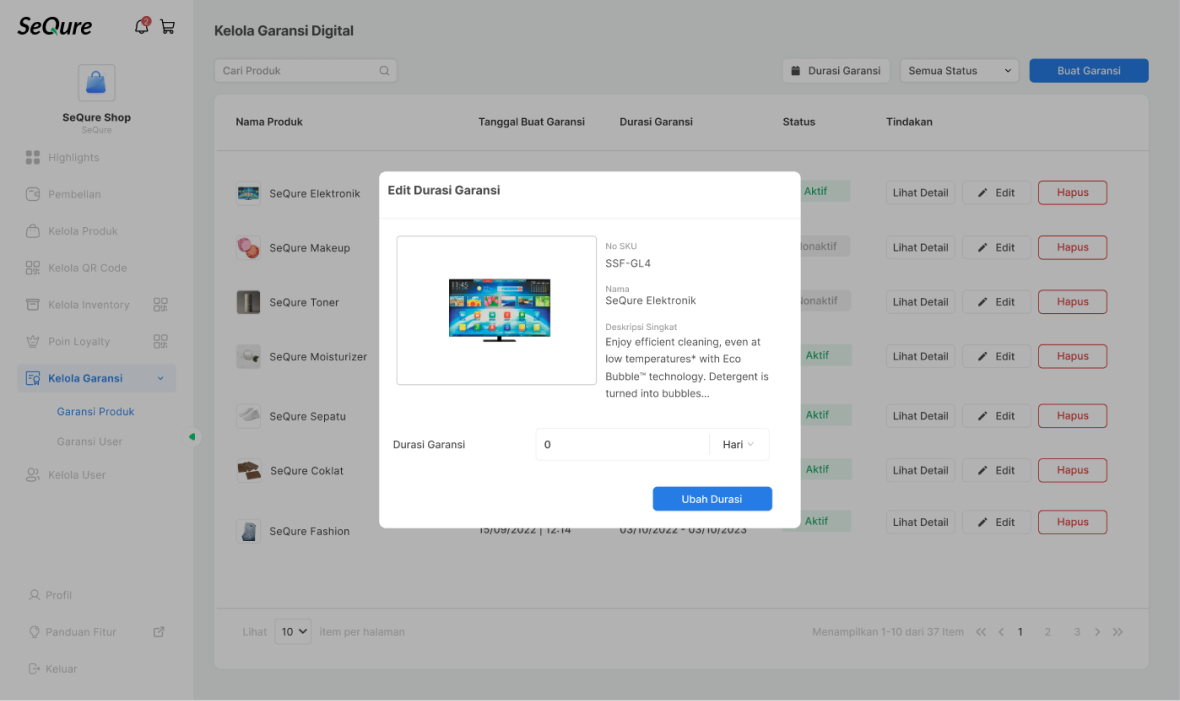This screenshot has width=1180, height=701.
Task: Click SeQure Fashion product thumbnail
Action: 248,531
